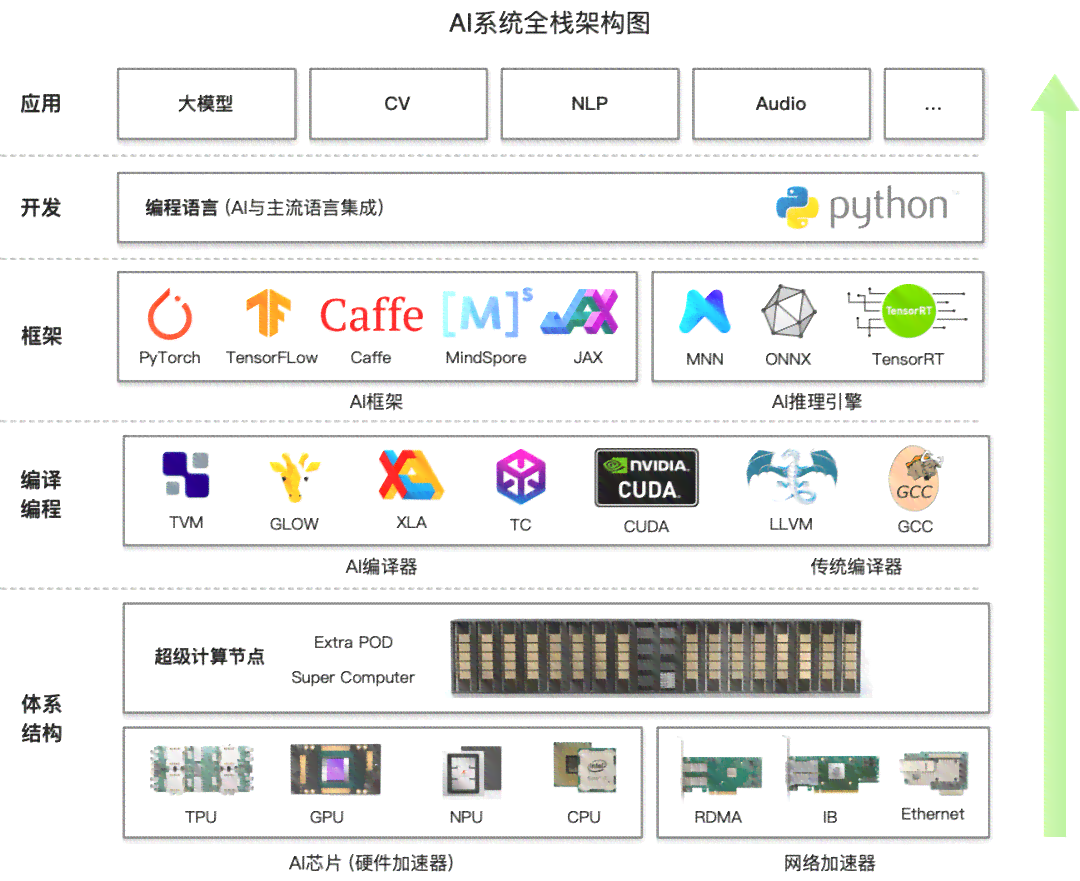
Task: Click the 开发 layer label
Action: [41, 207]
